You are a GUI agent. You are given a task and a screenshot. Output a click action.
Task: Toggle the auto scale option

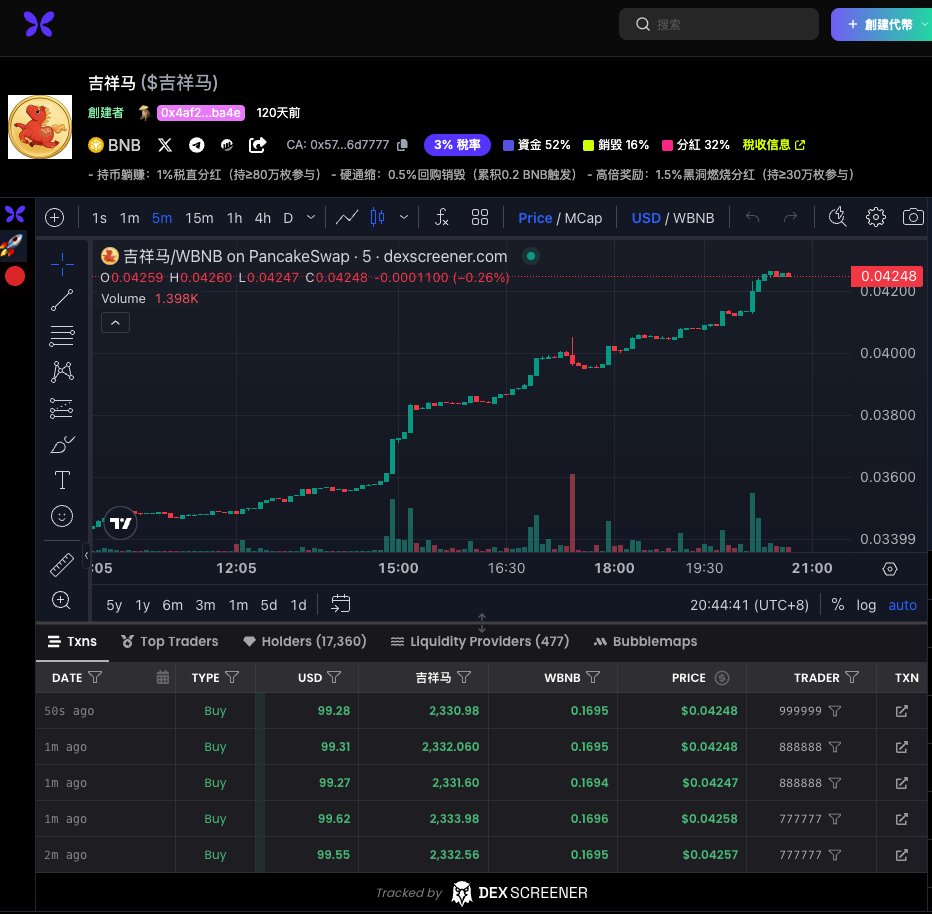click(x=902, y=605)
